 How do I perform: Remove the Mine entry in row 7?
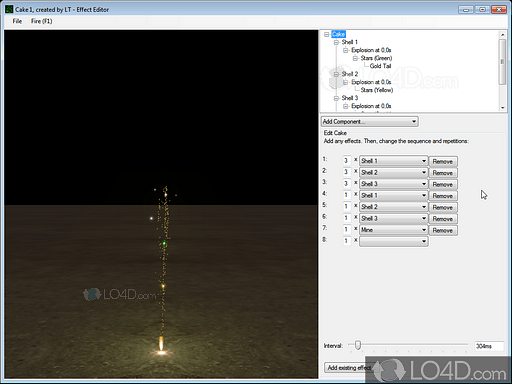click(x=443, y=230)
